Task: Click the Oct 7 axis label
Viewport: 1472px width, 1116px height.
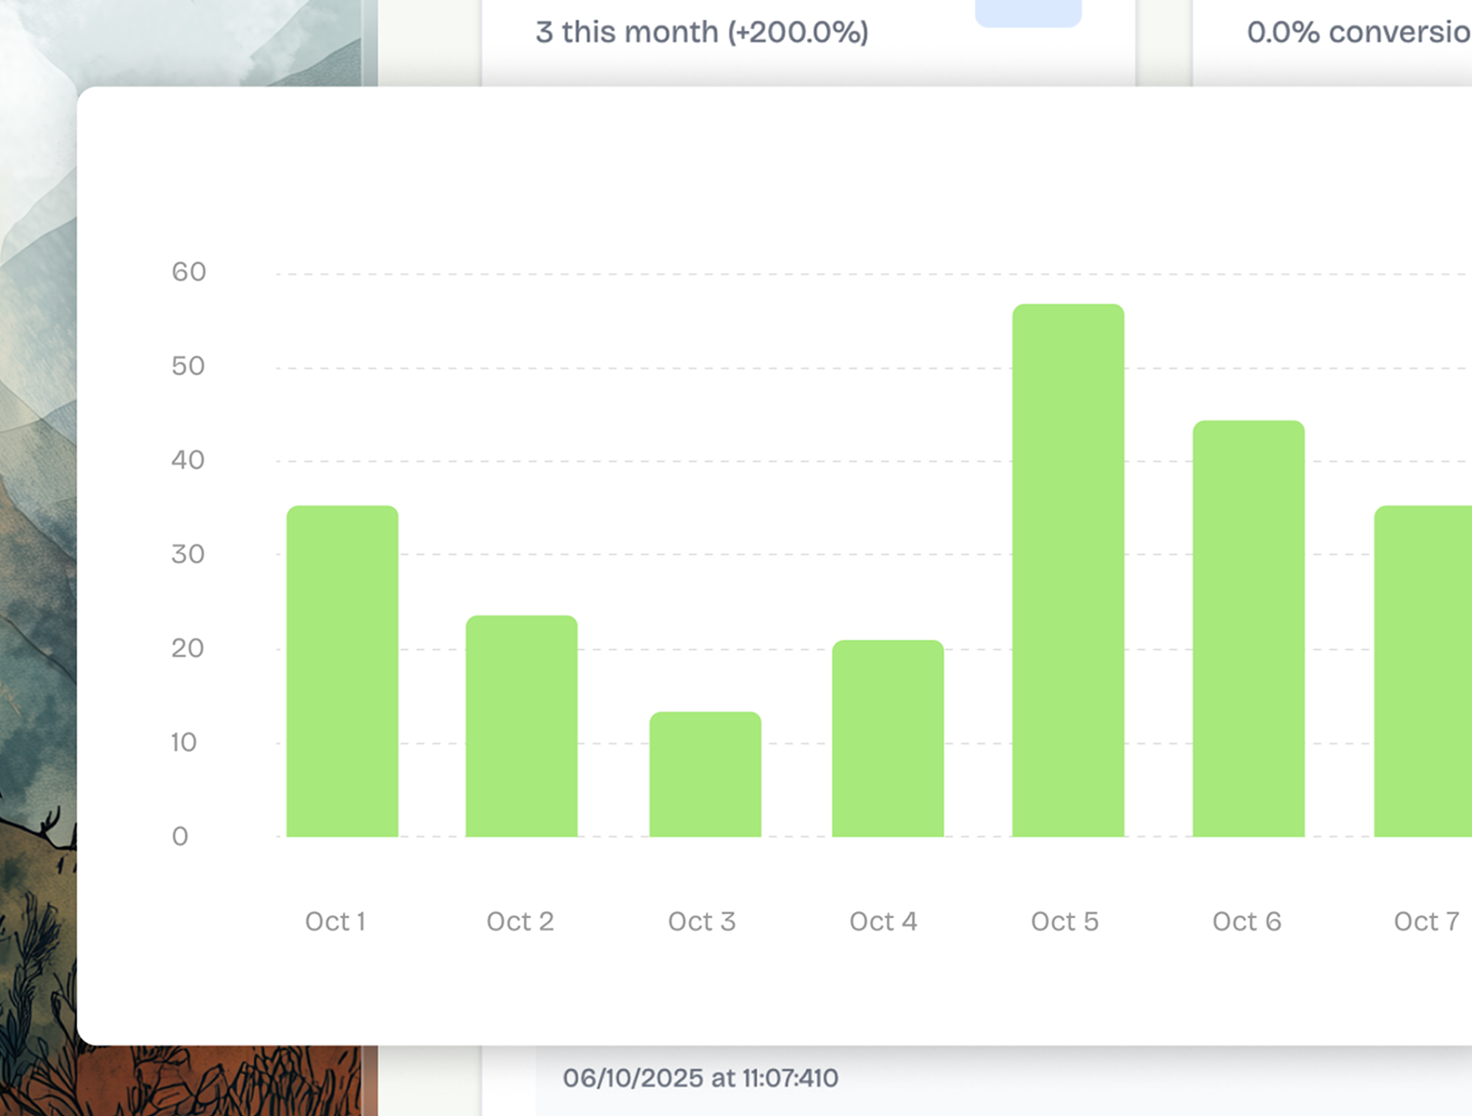Action: pos(1425,921)
